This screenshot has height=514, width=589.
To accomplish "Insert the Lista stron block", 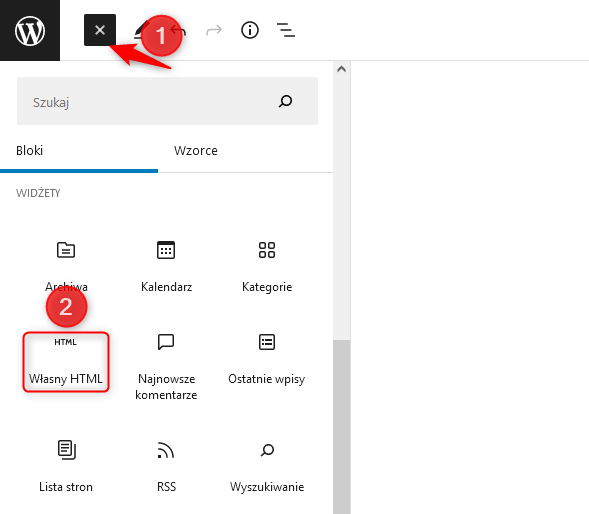I will (x=66, y=466).
